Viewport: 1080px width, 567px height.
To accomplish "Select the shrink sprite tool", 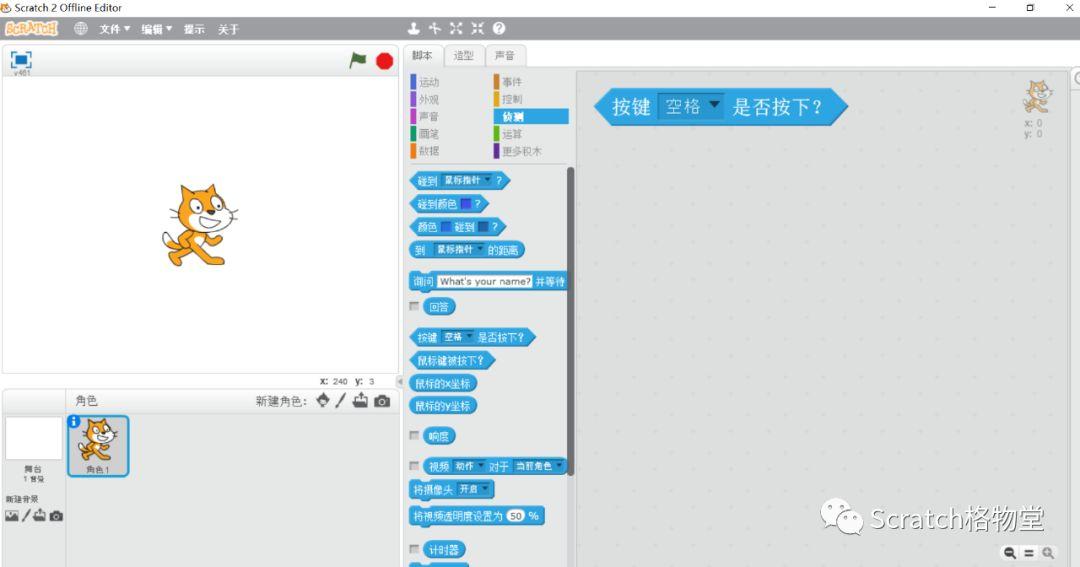I will point(477,28).
